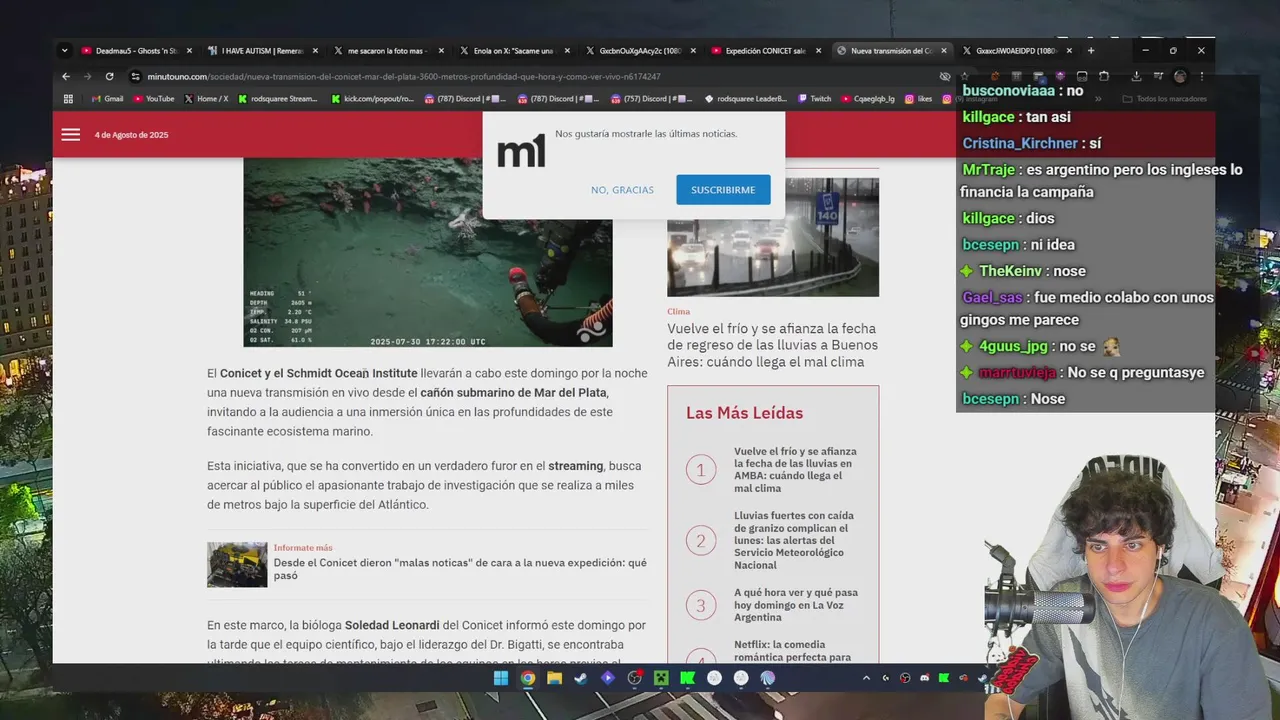This screenshot has height=720, width=1280.
Task: View site information icon in address bar
Action: point(135,76)
